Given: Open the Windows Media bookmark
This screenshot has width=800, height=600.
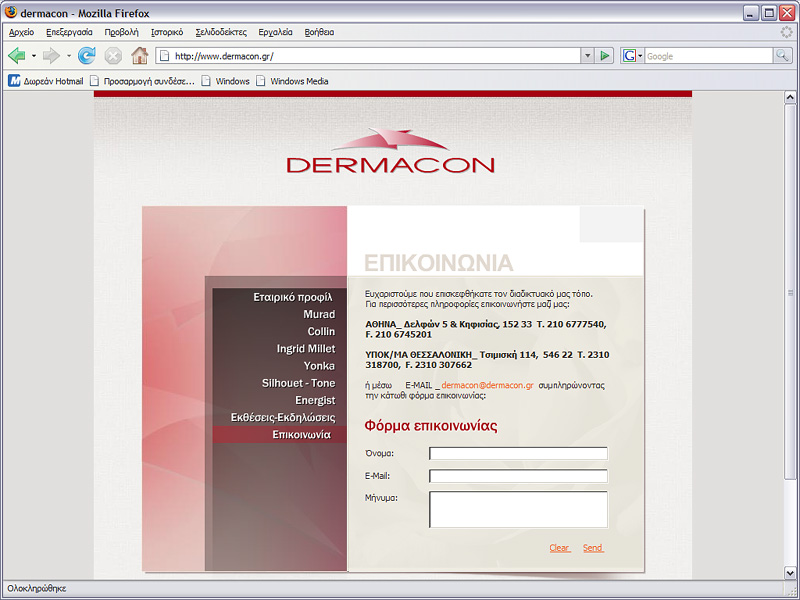Looking at the screenshot, I should coord(292,81).
